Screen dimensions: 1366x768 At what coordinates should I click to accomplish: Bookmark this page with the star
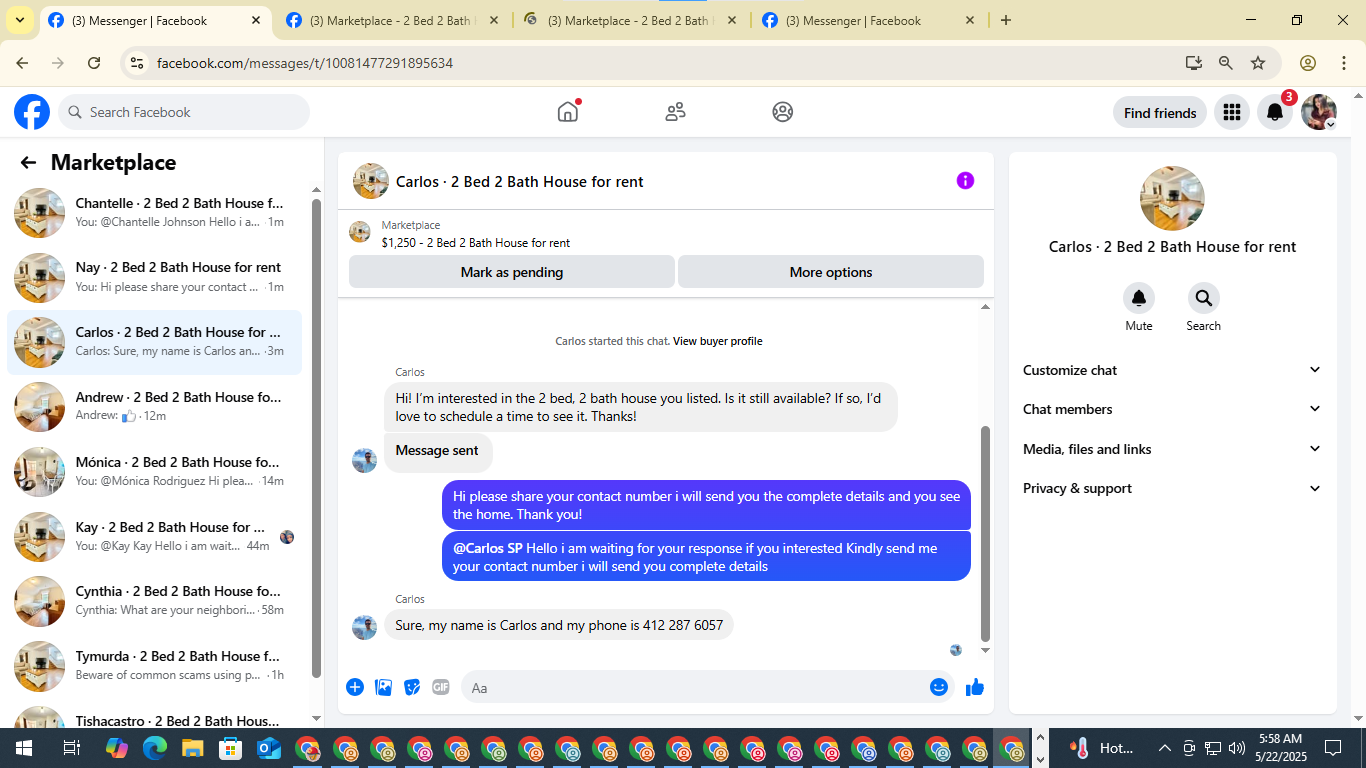point(1258,63)
